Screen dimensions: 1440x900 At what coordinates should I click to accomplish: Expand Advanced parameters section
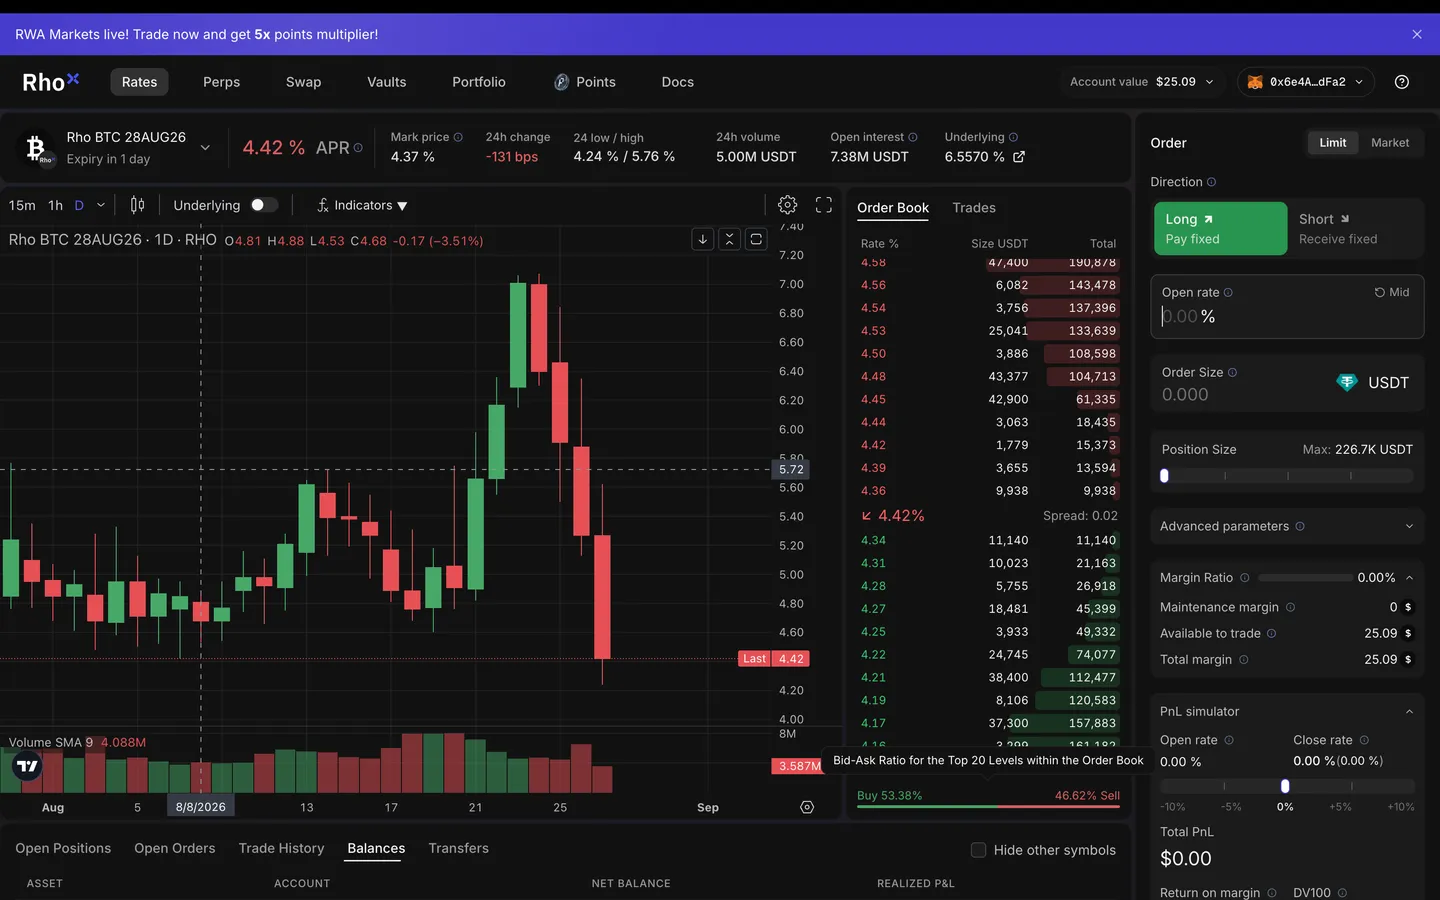(1287, 526)
